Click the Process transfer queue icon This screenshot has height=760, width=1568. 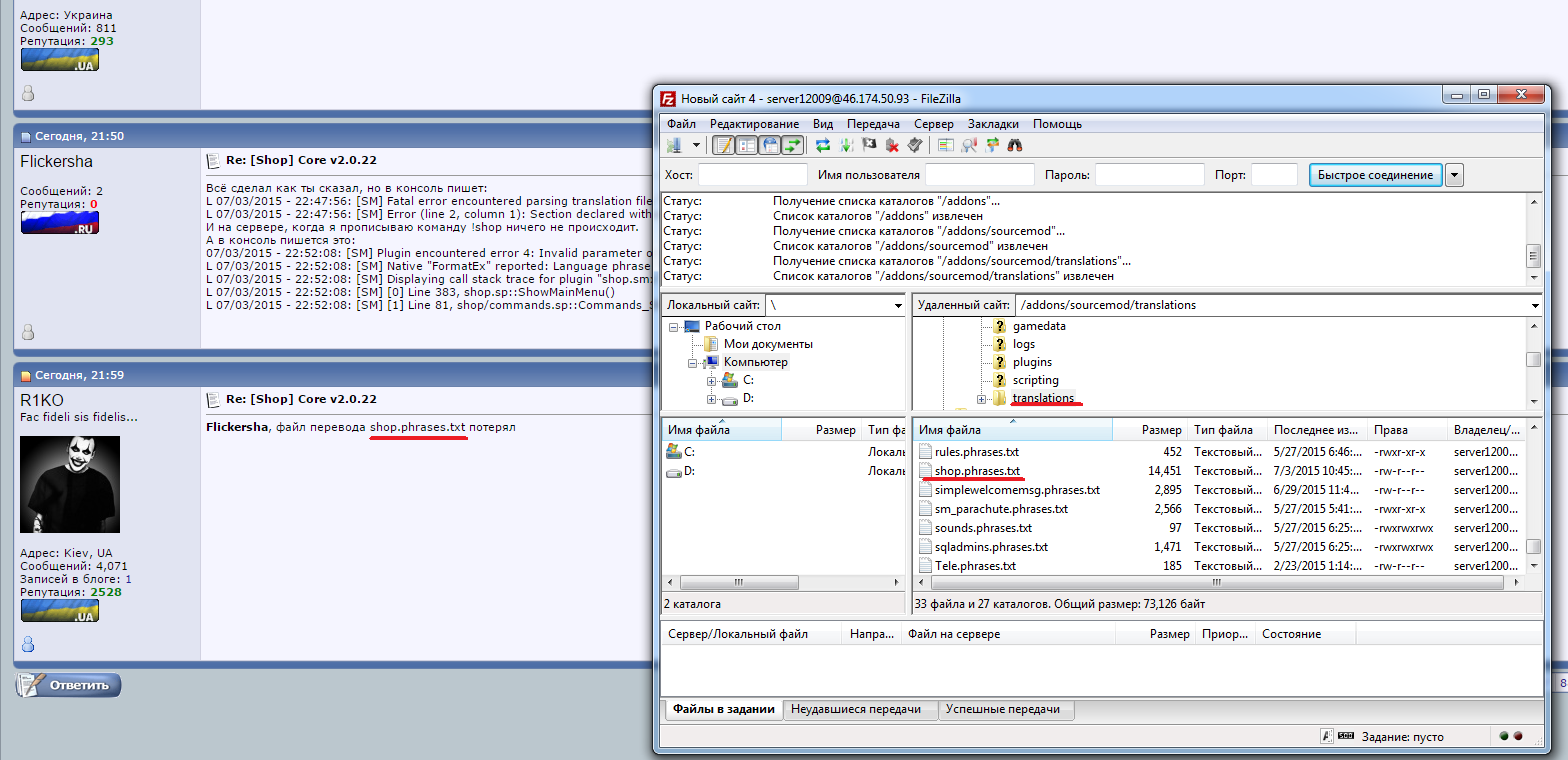[x=846, y=146]
